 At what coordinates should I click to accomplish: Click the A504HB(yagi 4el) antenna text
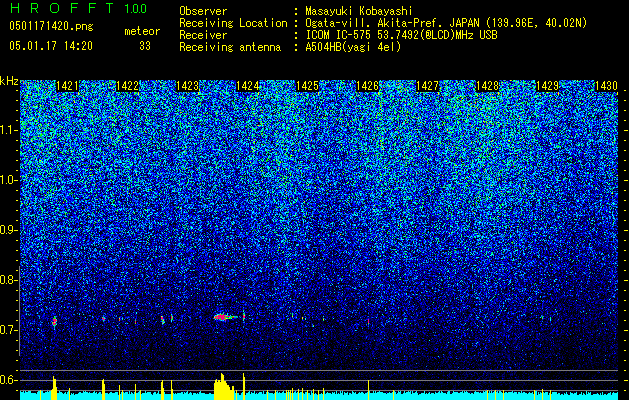[x=353, y=47]
